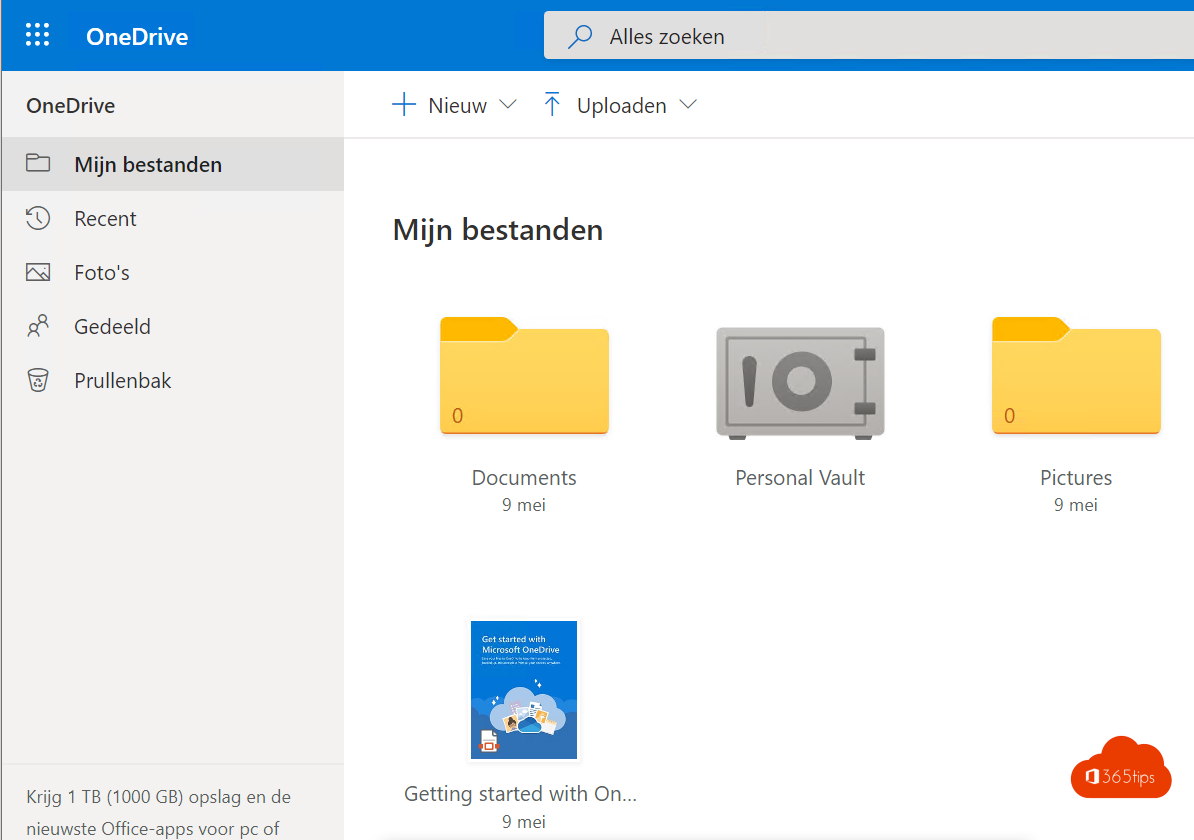The image size is (1194, 840).
Task: Open Prullenbak in the sidebar
Action: pos(173,381)
